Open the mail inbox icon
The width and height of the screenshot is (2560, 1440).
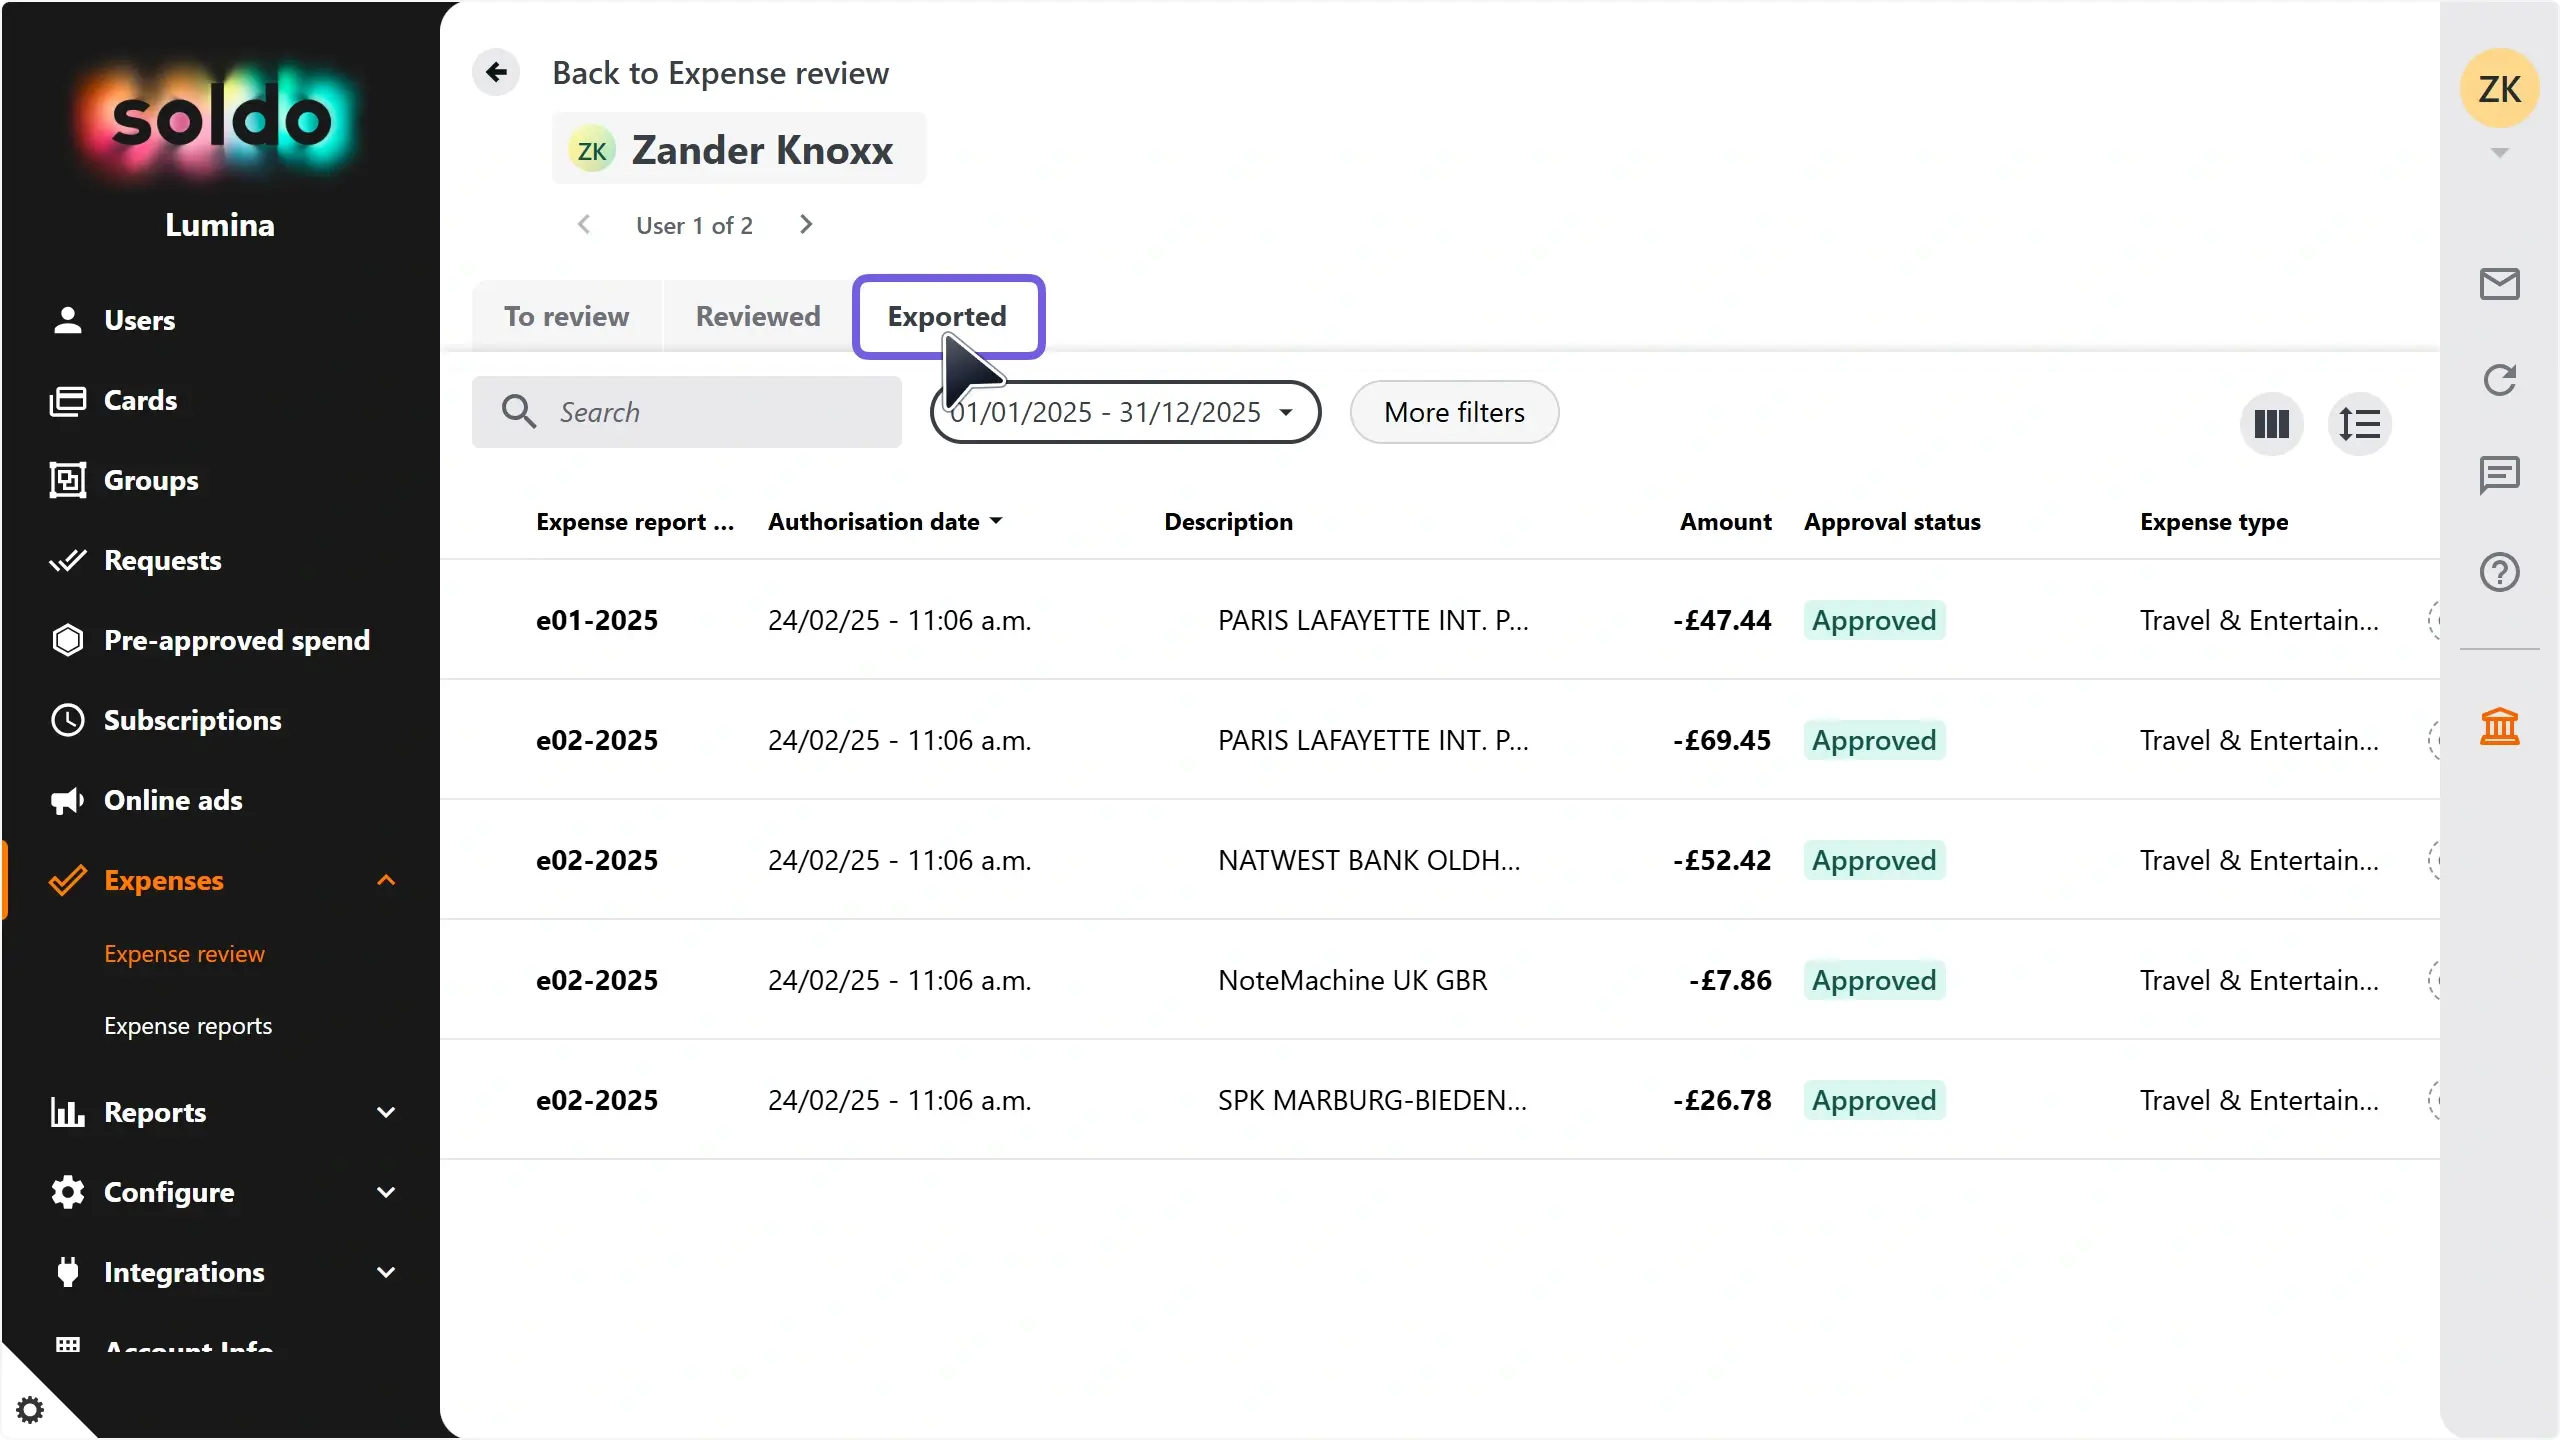coord(2499,284)
